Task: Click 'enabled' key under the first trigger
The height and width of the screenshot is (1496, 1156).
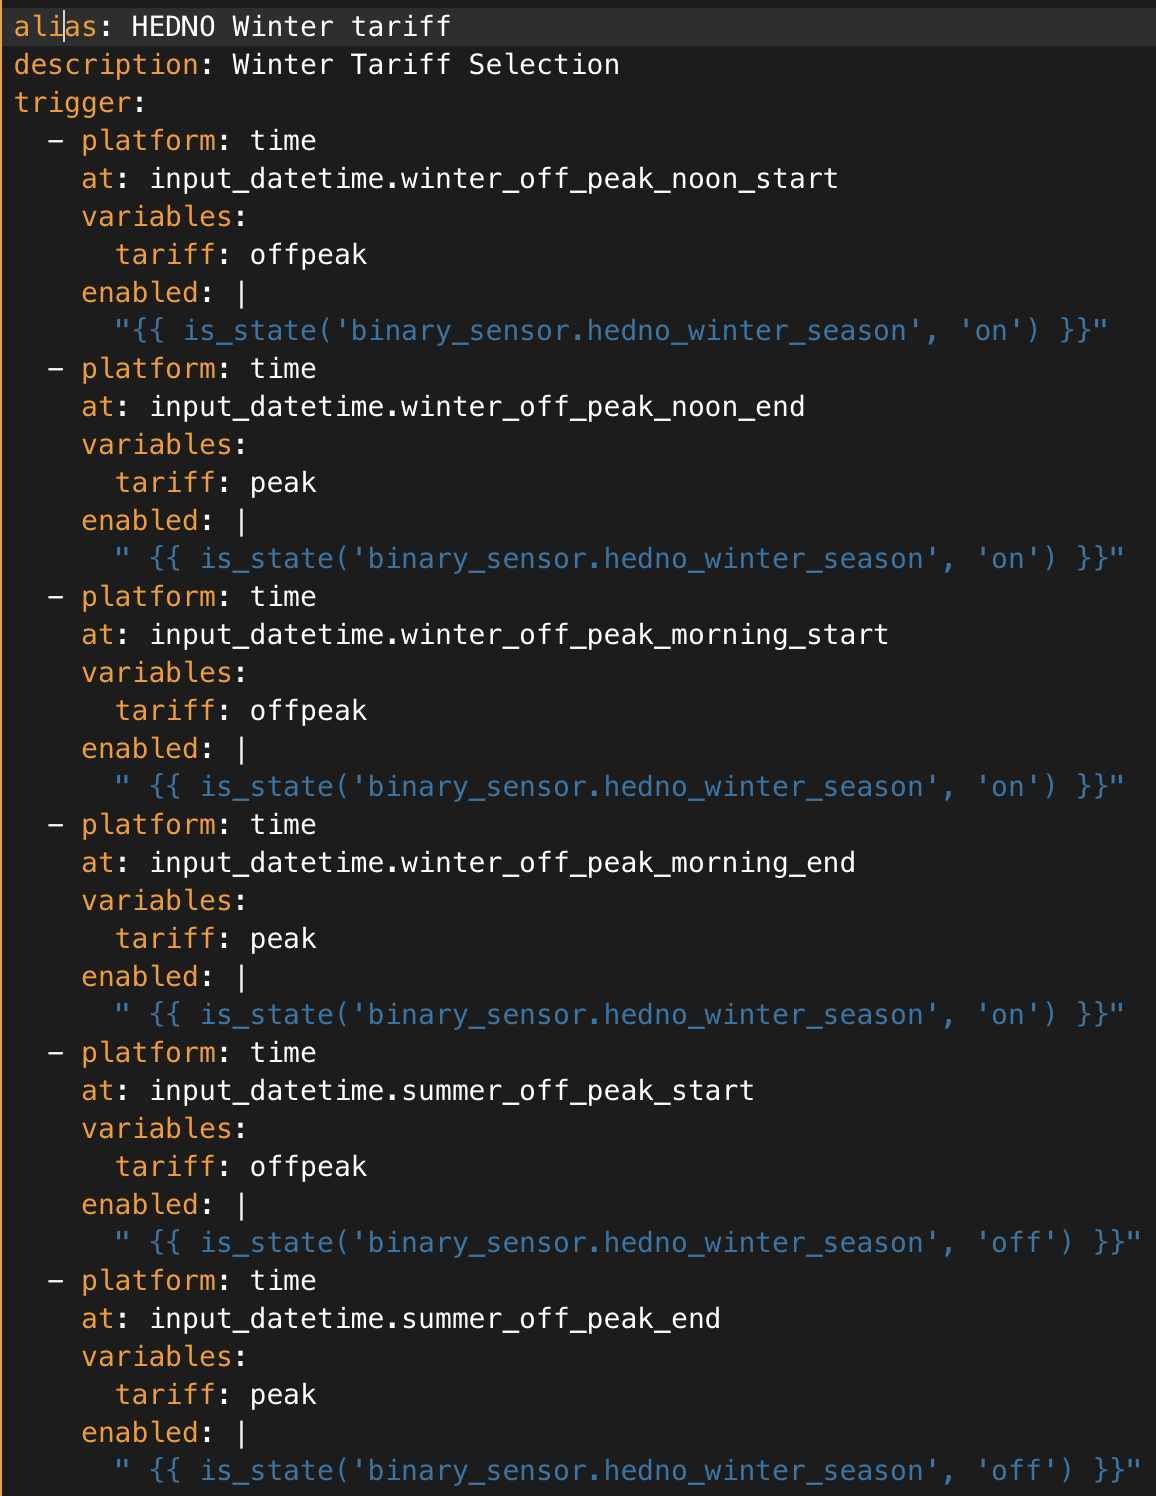Action: pyautogui.click(x=139, y=292)
